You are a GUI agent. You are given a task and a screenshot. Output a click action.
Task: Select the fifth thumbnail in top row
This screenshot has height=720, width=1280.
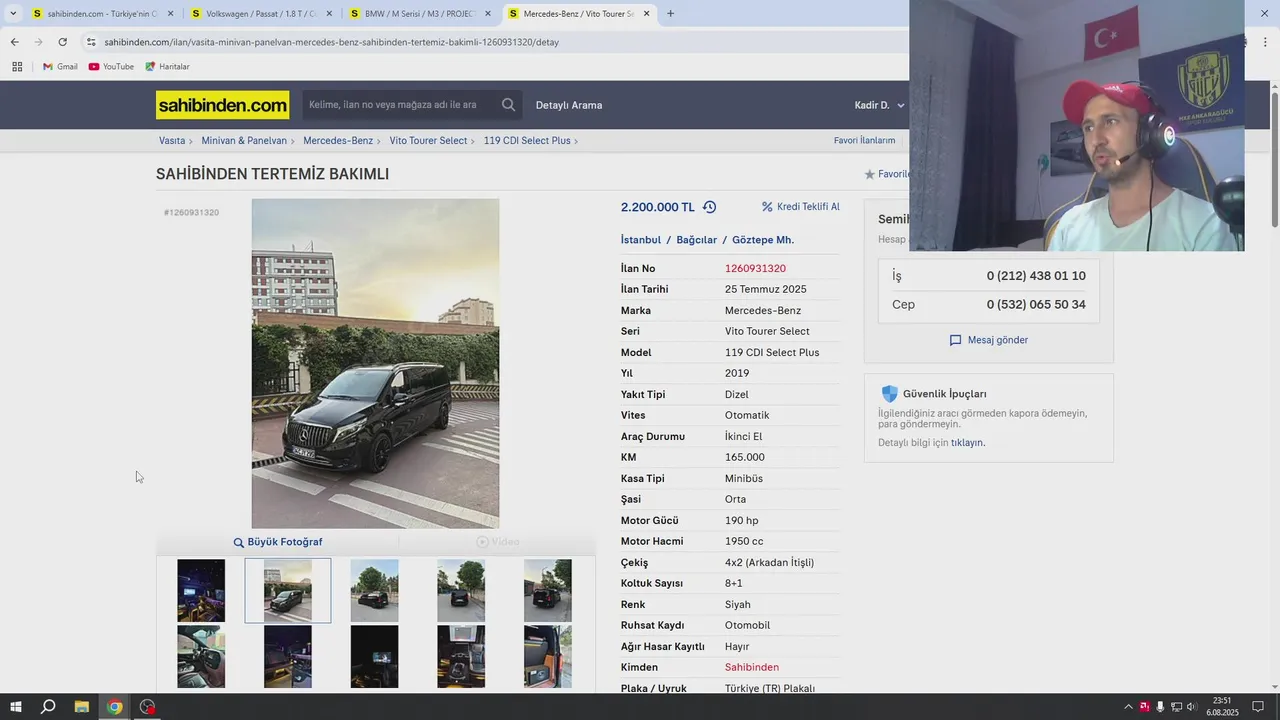(548, 591)
